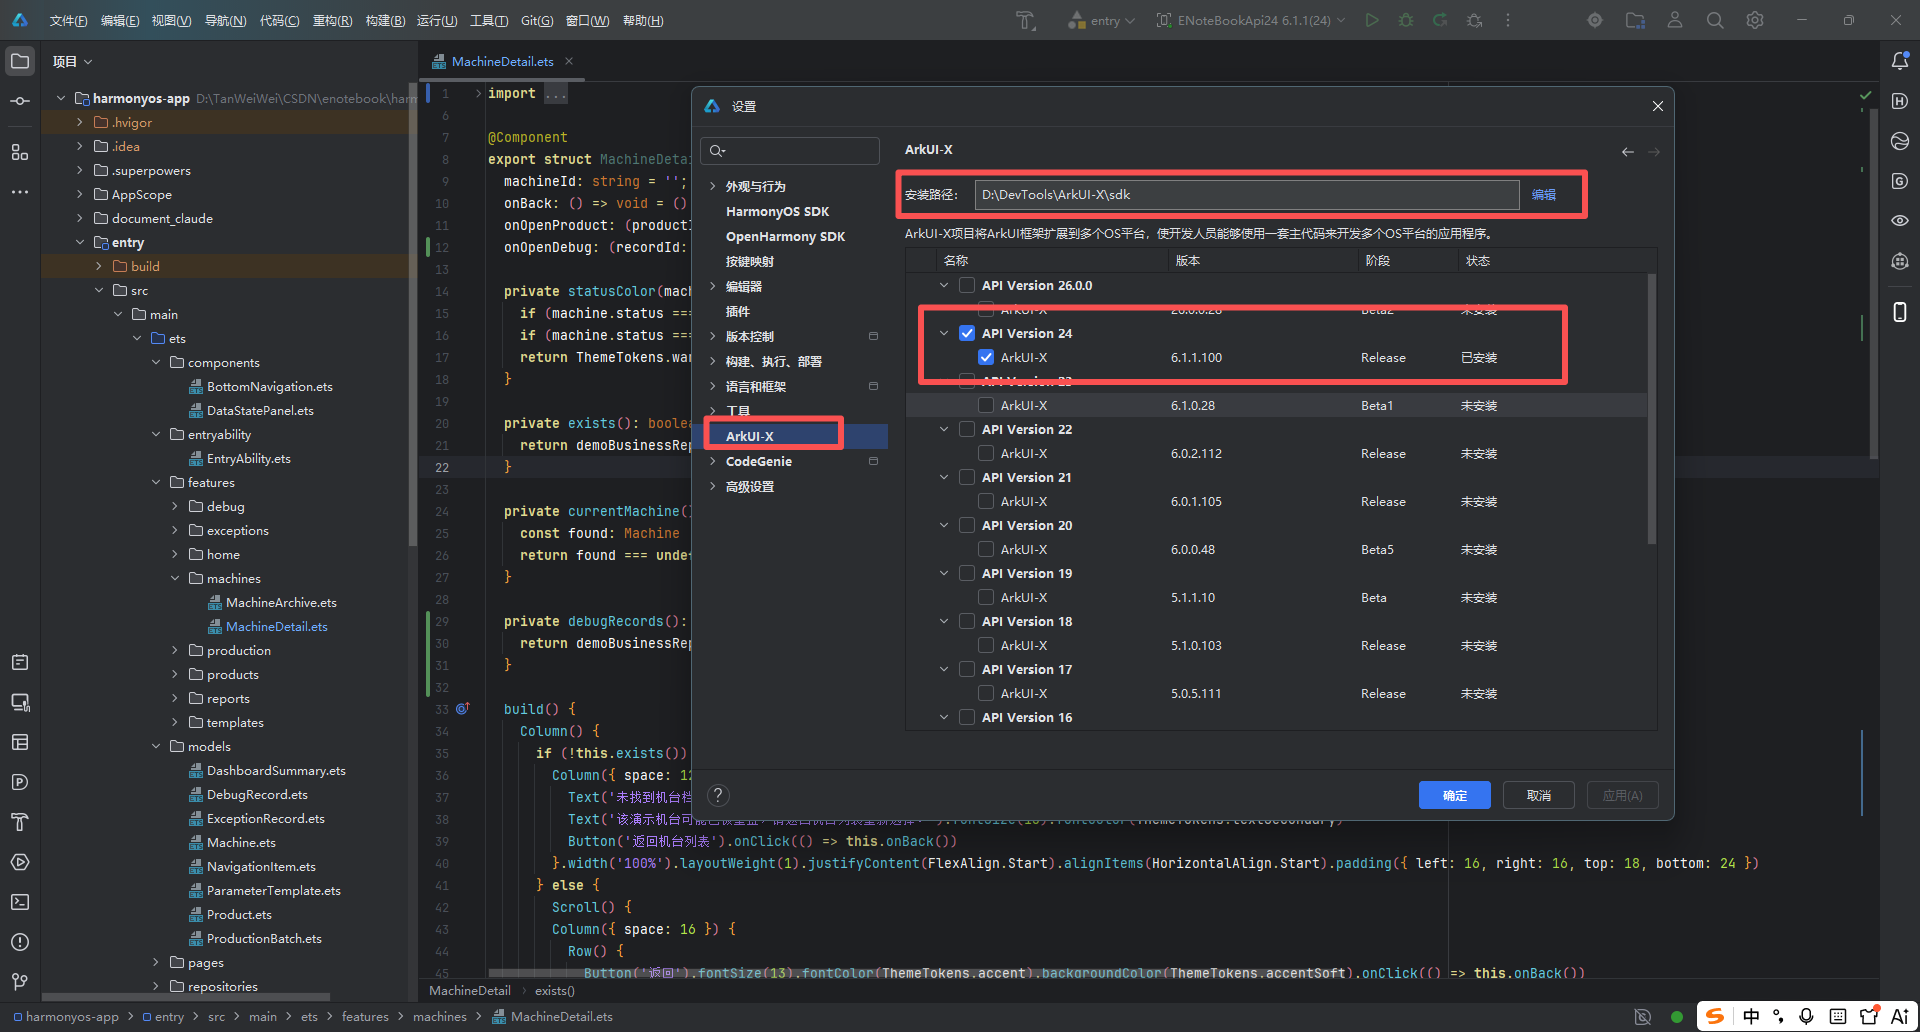The width and height of the screenshot is (1920, 1032).
Task: Expand the 外观与行为 settings category
Action: click(x=713, y=186)
